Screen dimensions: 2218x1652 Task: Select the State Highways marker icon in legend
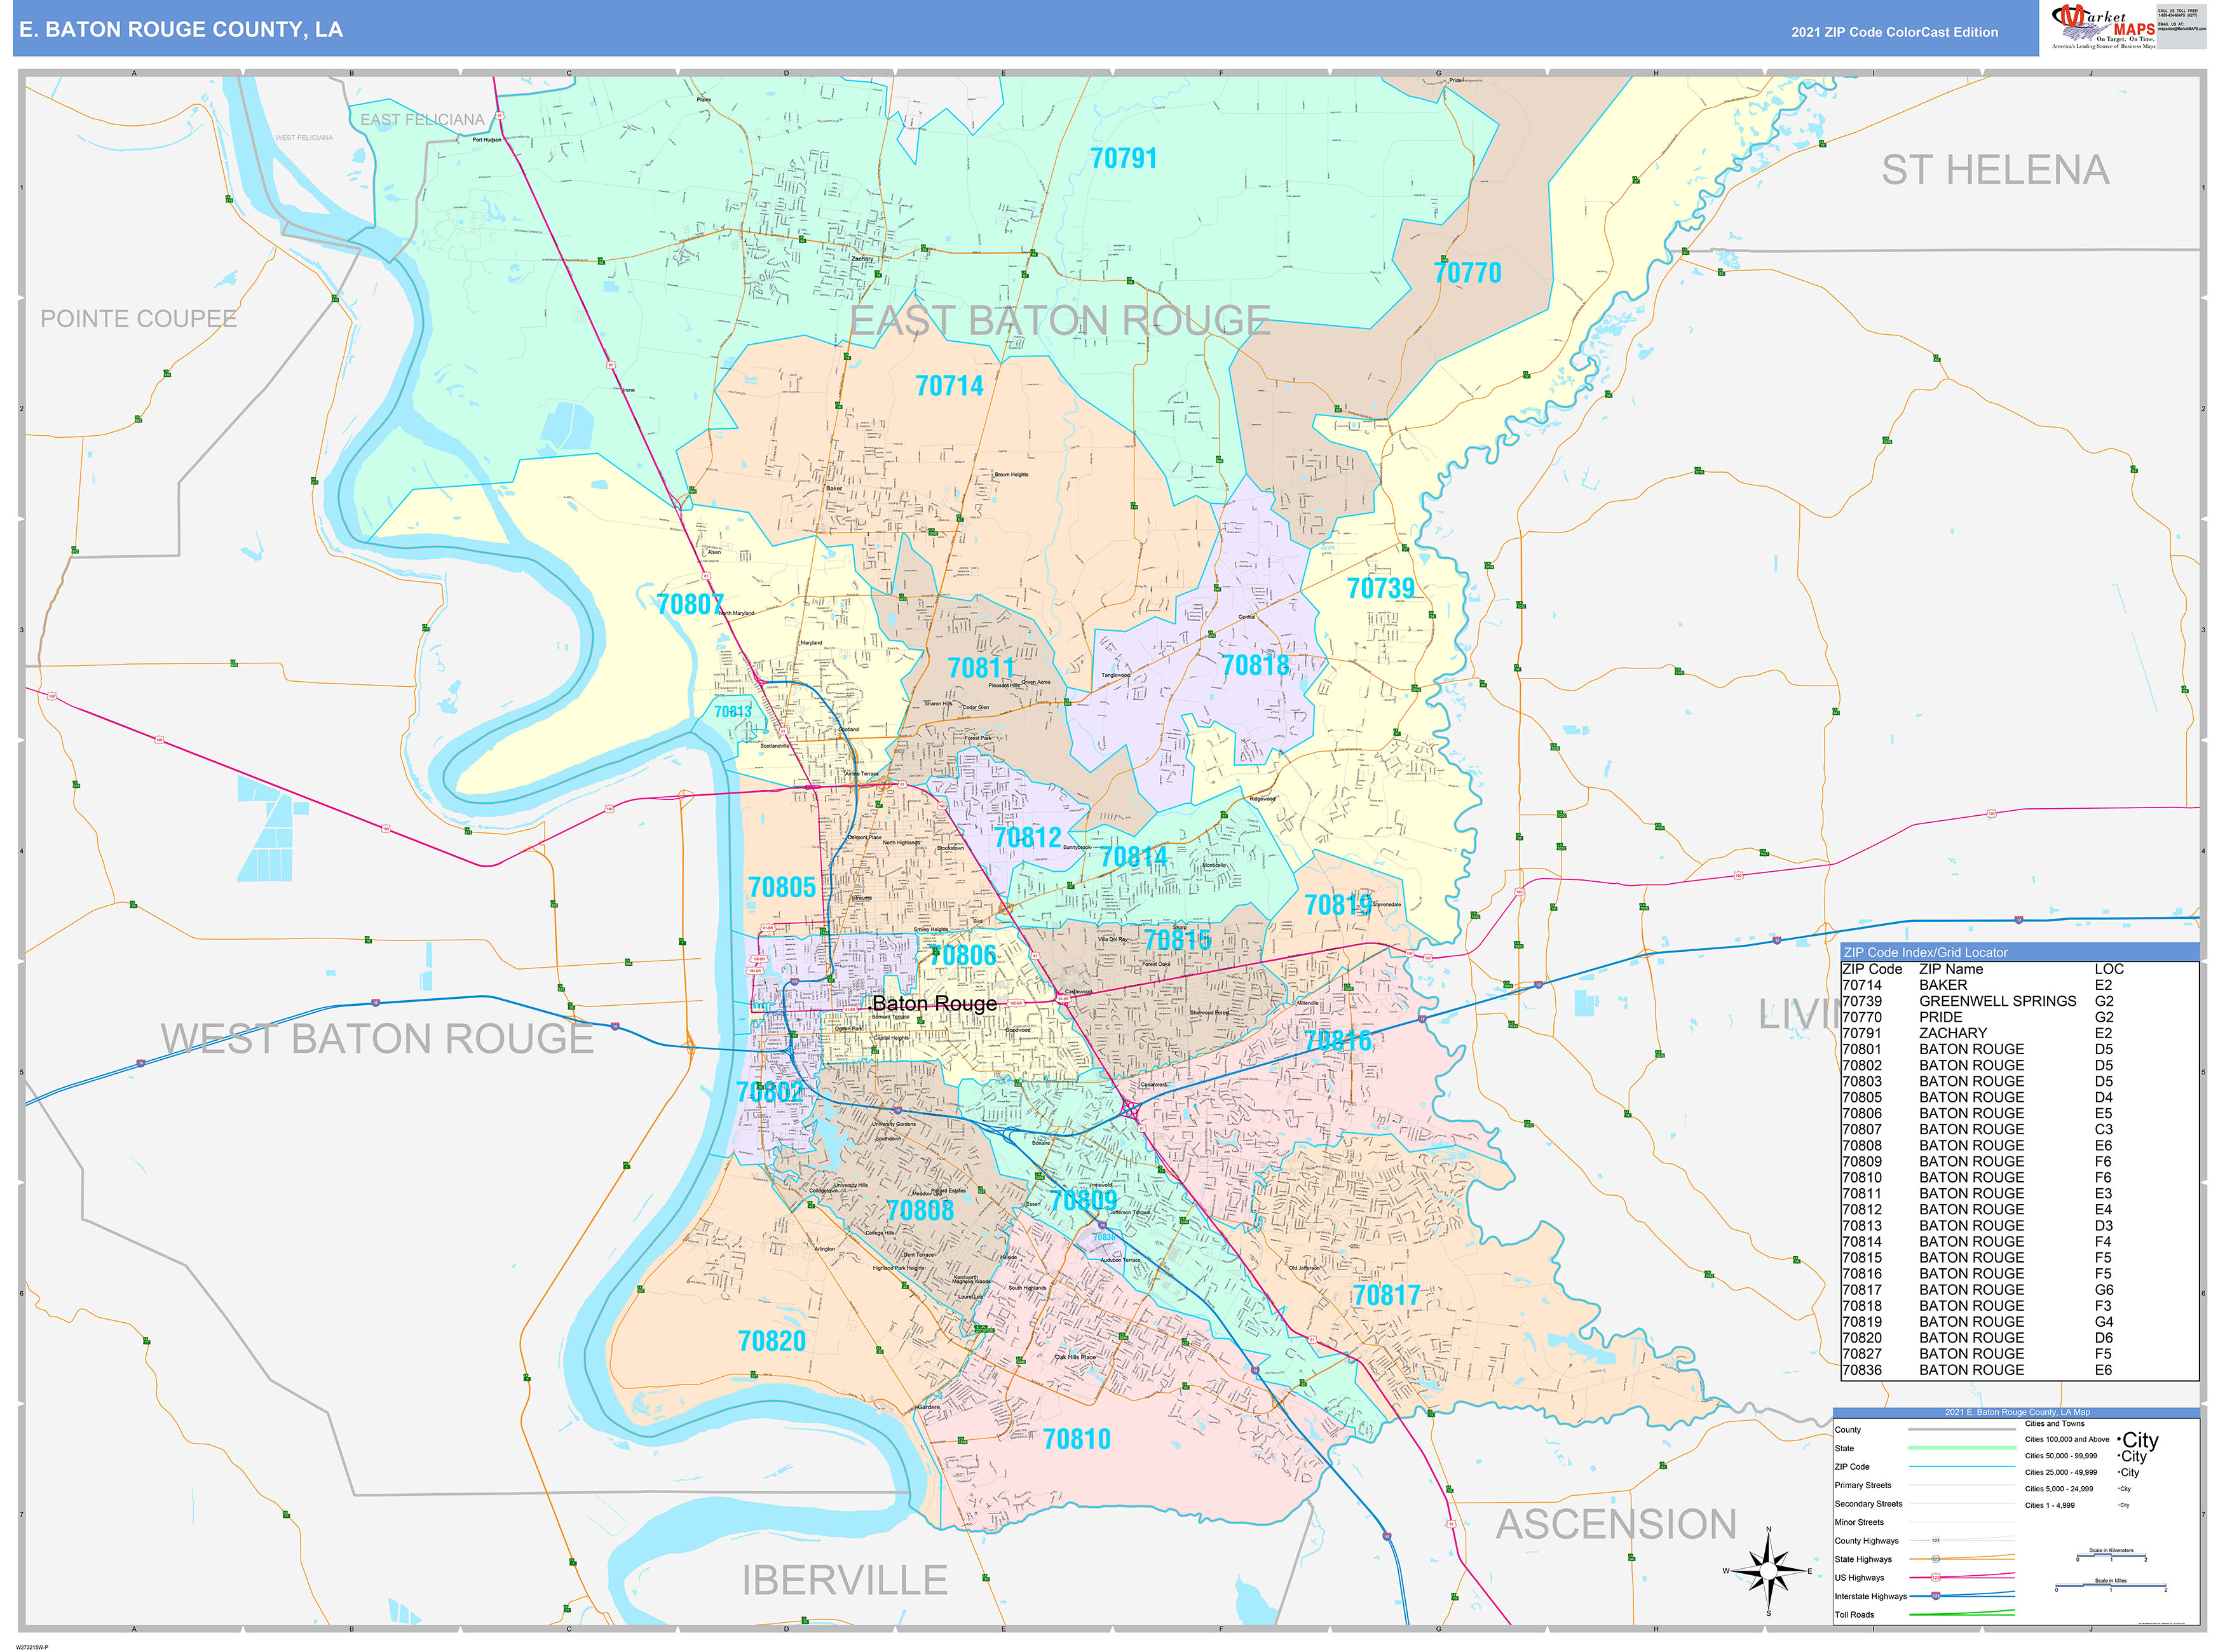coord(1935,1559)
